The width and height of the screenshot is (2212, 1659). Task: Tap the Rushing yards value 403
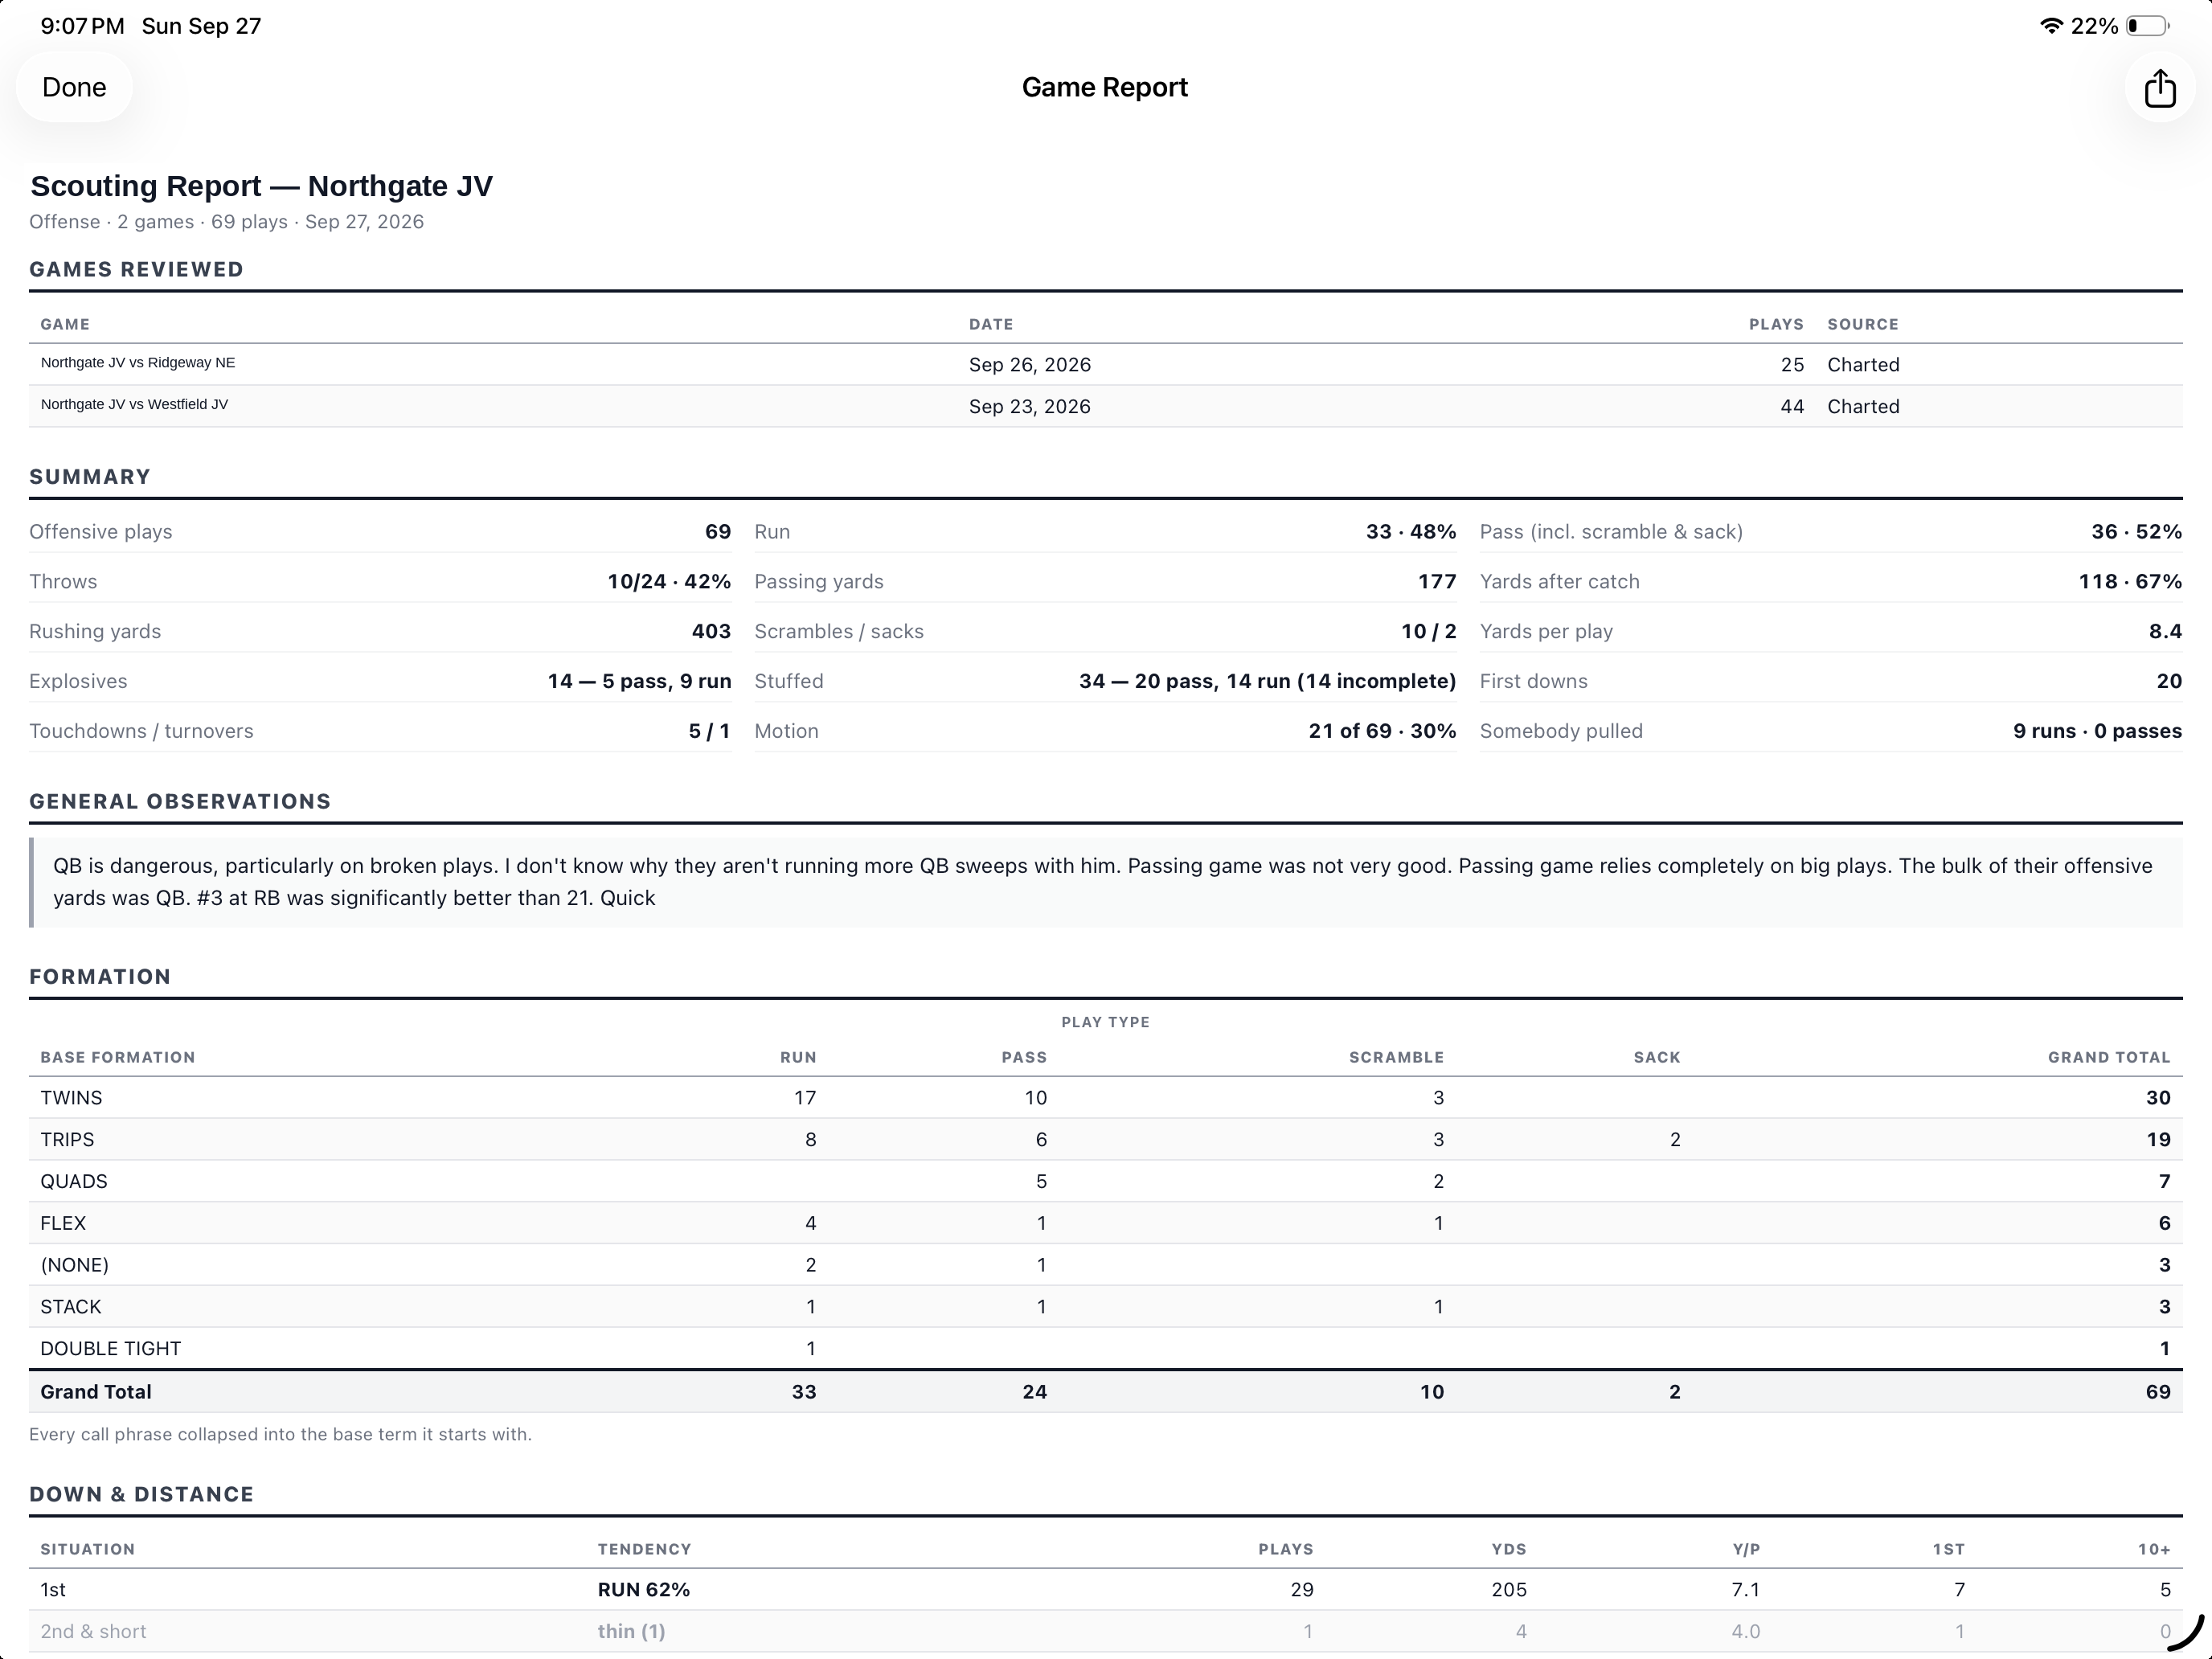click(711, 631)
